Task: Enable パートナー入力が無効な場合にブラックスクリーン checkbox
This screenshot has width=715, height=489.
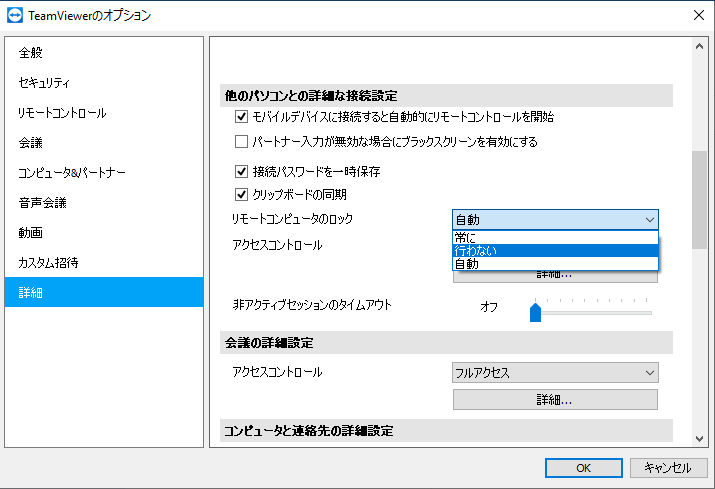Action: (241, 141)
